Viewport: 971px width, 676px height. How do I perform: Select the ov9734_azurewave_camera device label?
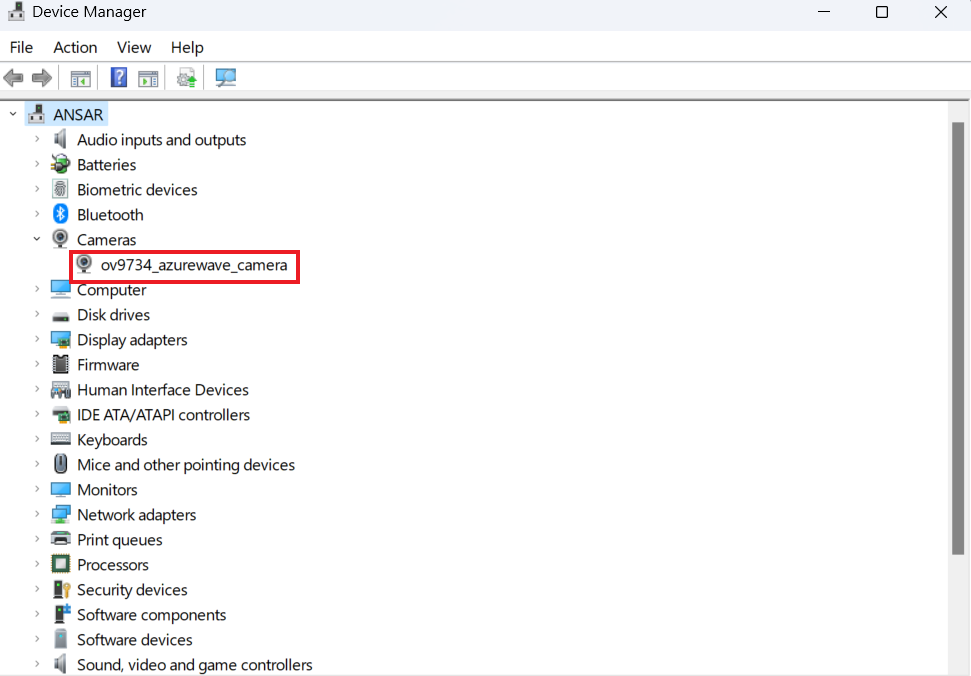click(x=194, y=265)
